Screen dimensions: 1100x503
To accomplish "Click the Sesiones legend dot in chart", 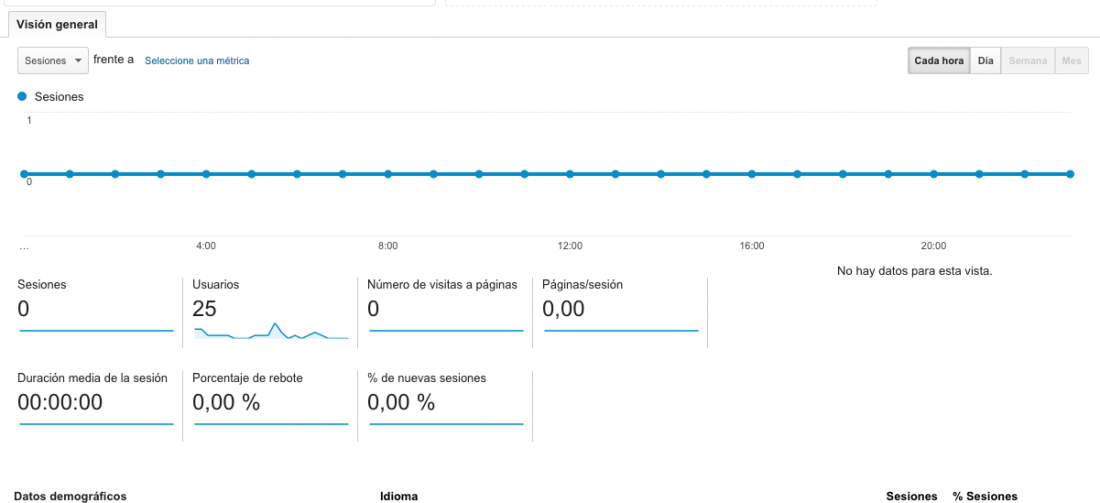I will pyautogui.click(x=22, y=97).
